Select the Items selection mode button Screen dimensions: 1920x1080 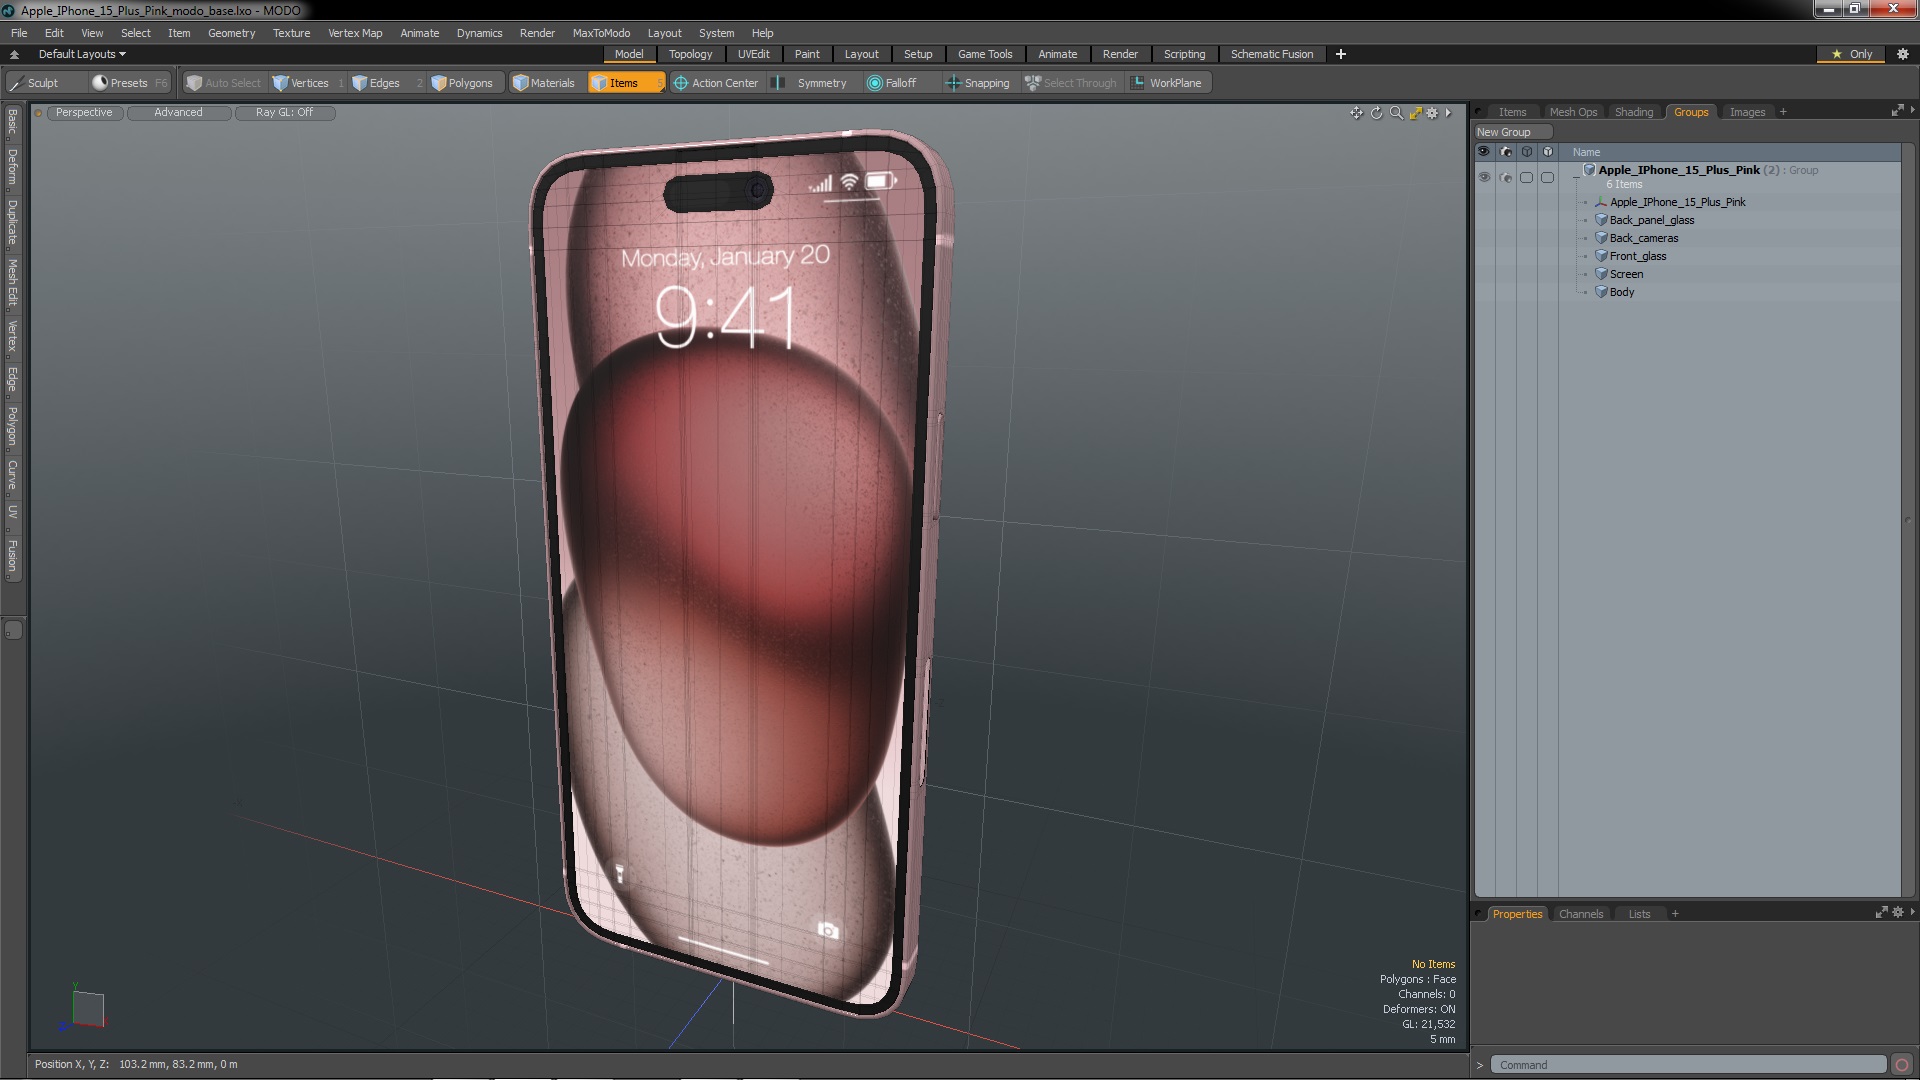625,83
